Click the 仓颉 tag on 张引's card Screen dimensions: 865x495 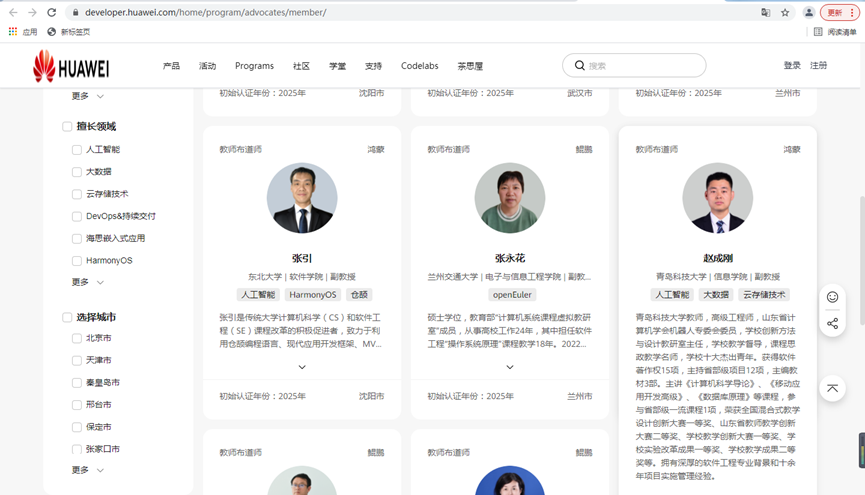pos(359,295)
